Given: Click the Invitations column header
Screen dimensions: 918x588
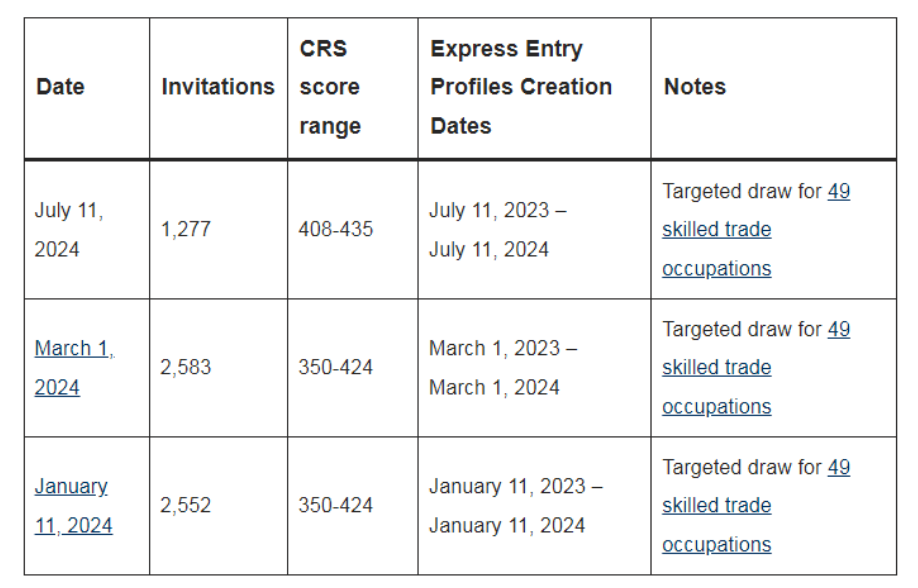Looking at the screenshot, I should click(218, 87).
